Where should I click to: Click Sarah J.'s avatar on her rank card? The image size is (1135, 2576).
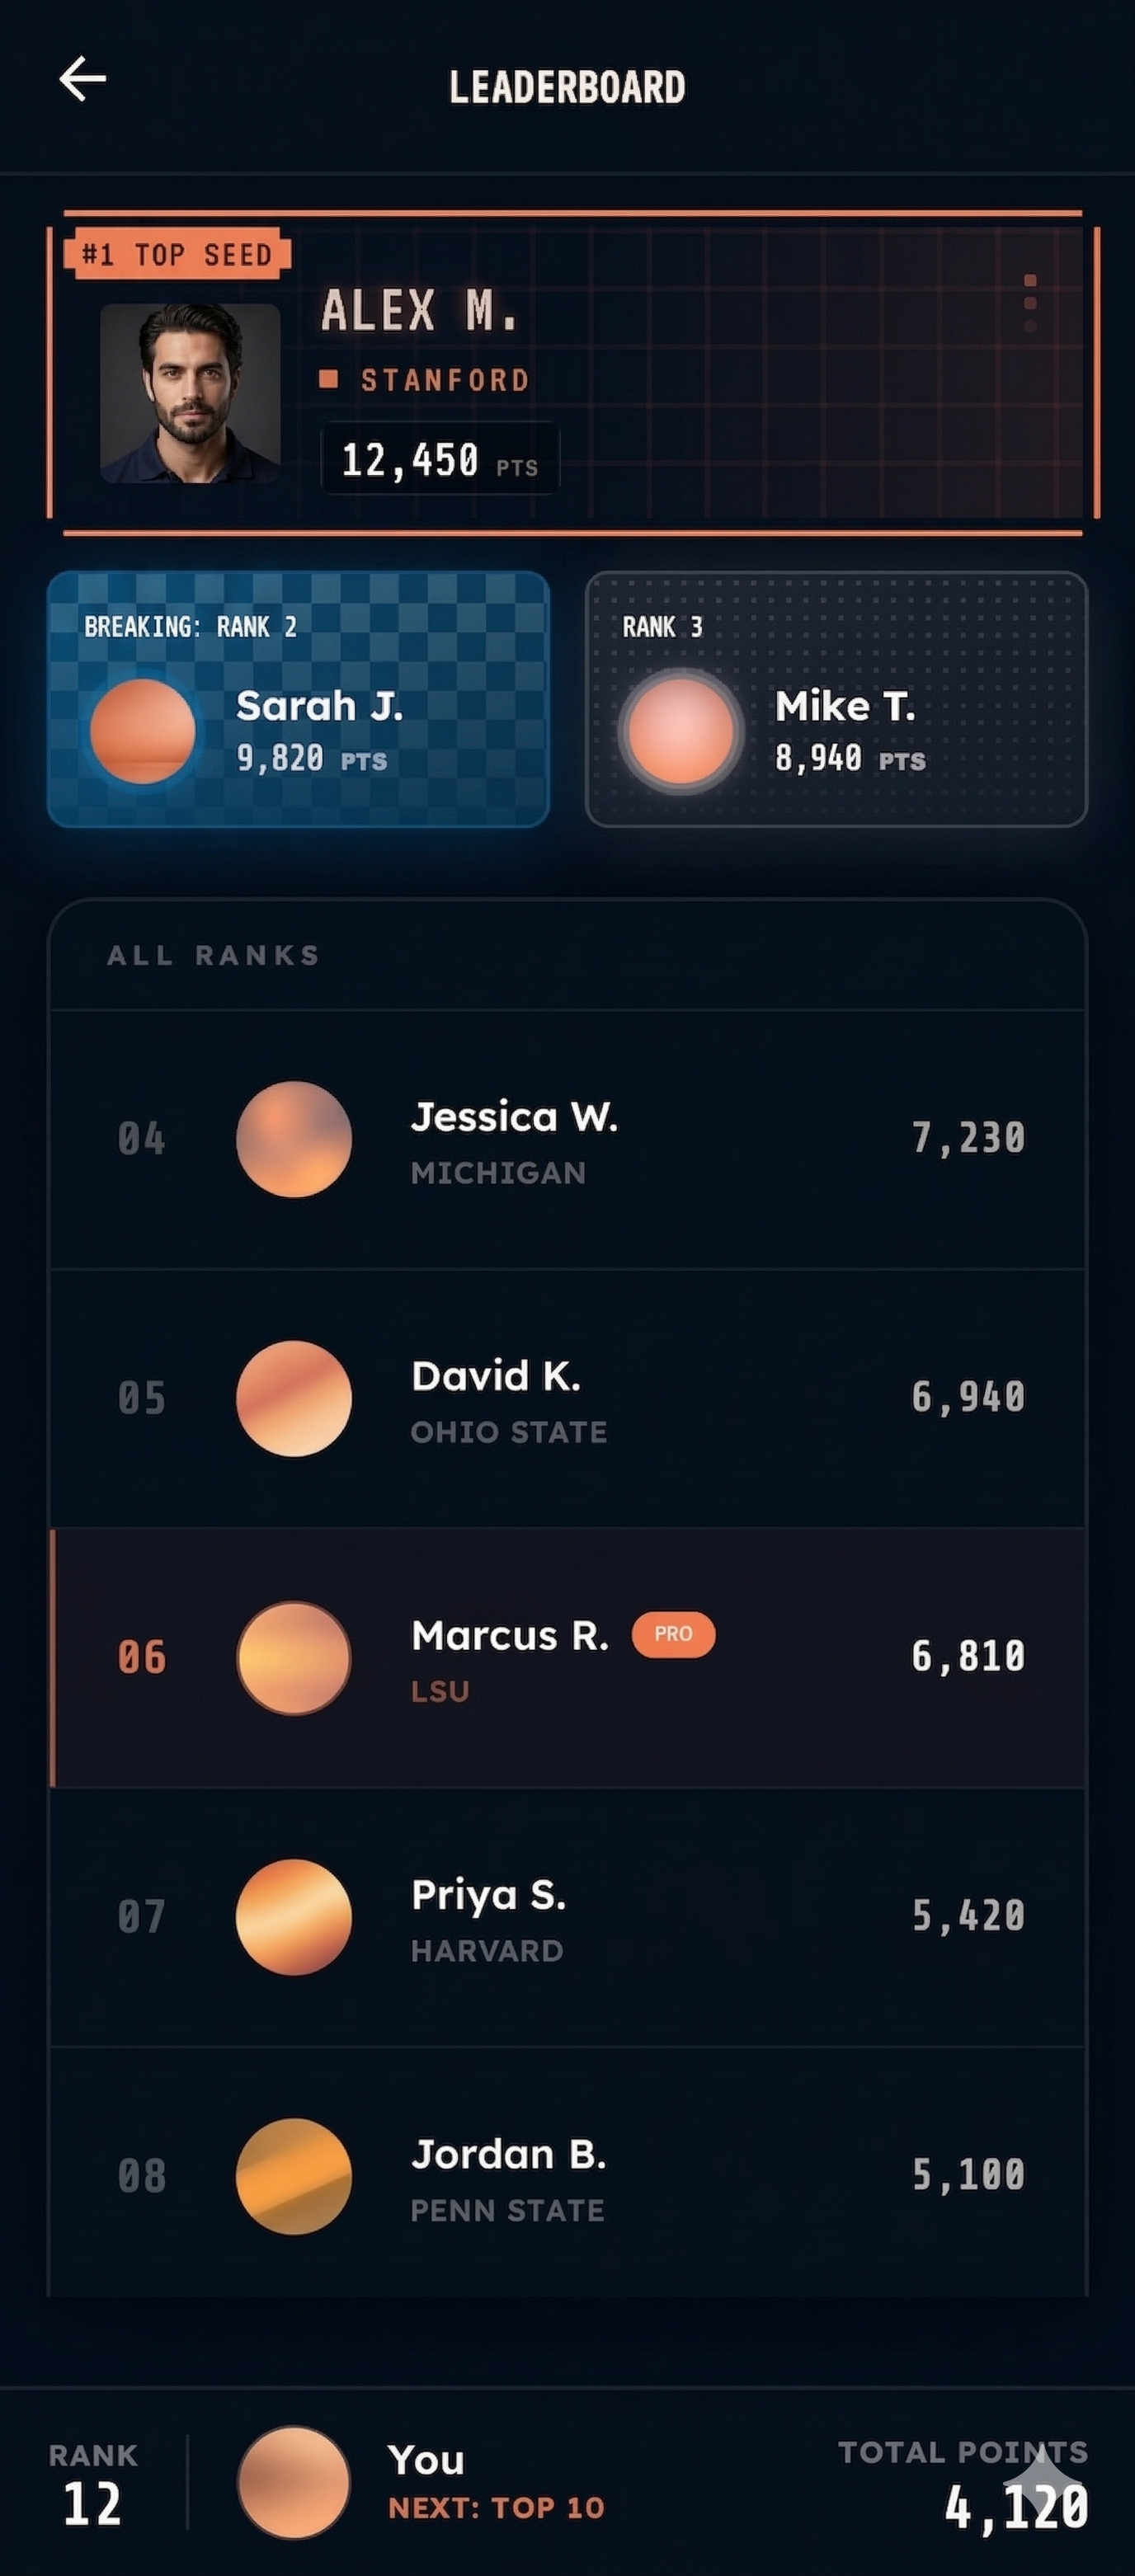pos(143,731)
